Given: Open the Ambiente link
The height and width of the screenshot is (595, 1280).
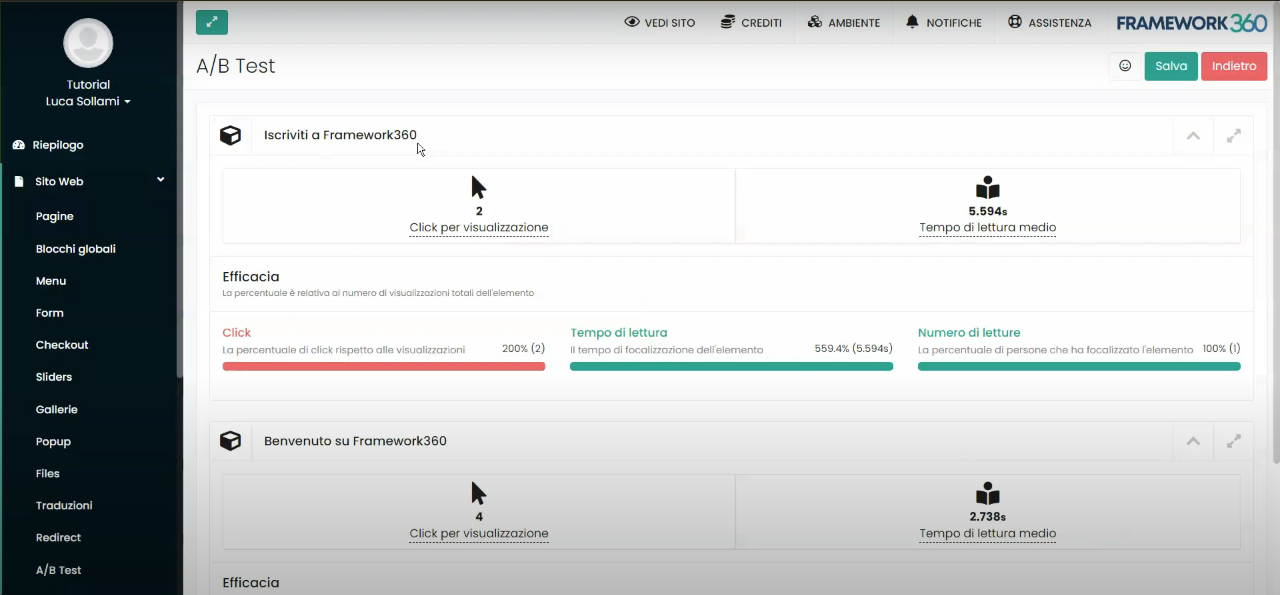Looking at the screenshot, I should coord(844,22).
